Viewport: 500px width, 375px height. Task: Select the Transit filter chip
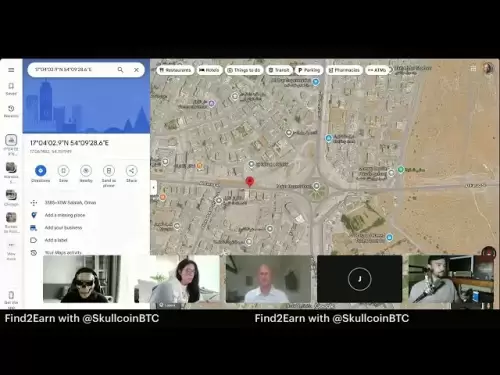[x=279, y=70]
